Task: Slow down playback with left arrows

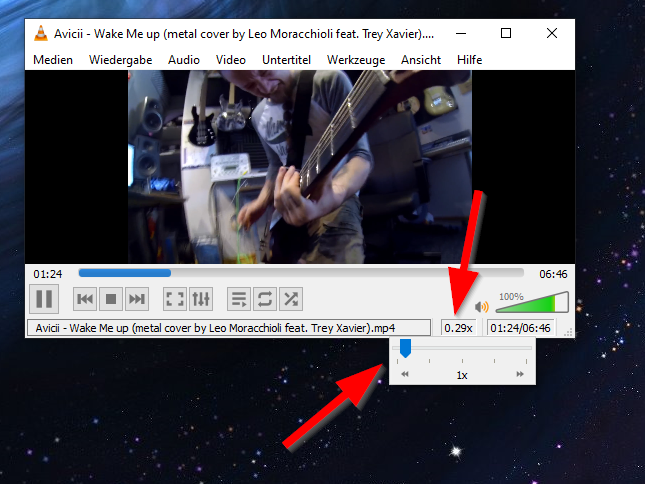Action: 405,374
